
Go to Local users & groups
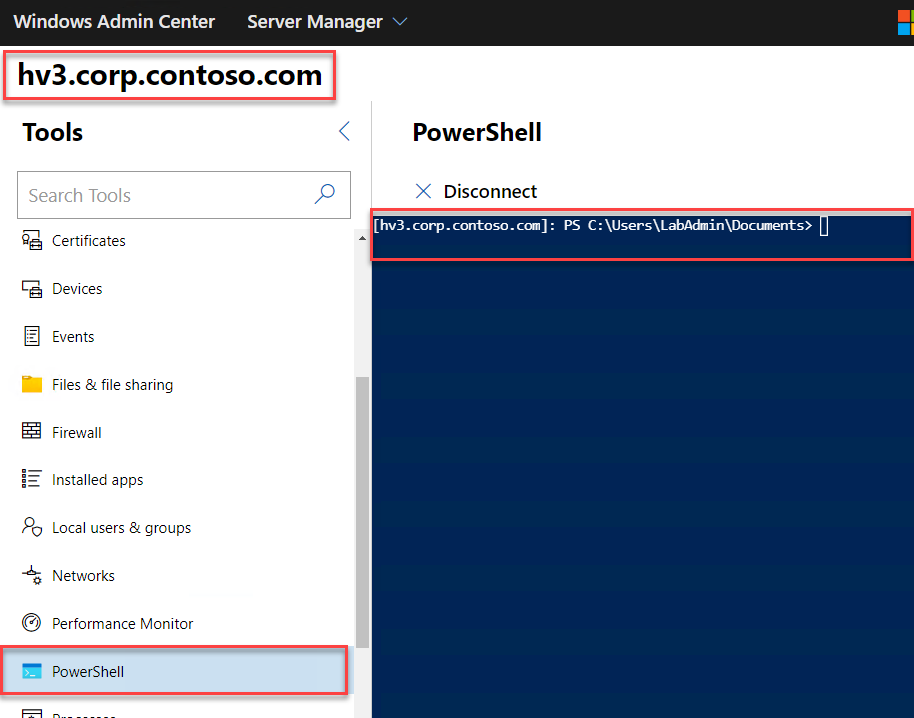(x=177, y=527)
